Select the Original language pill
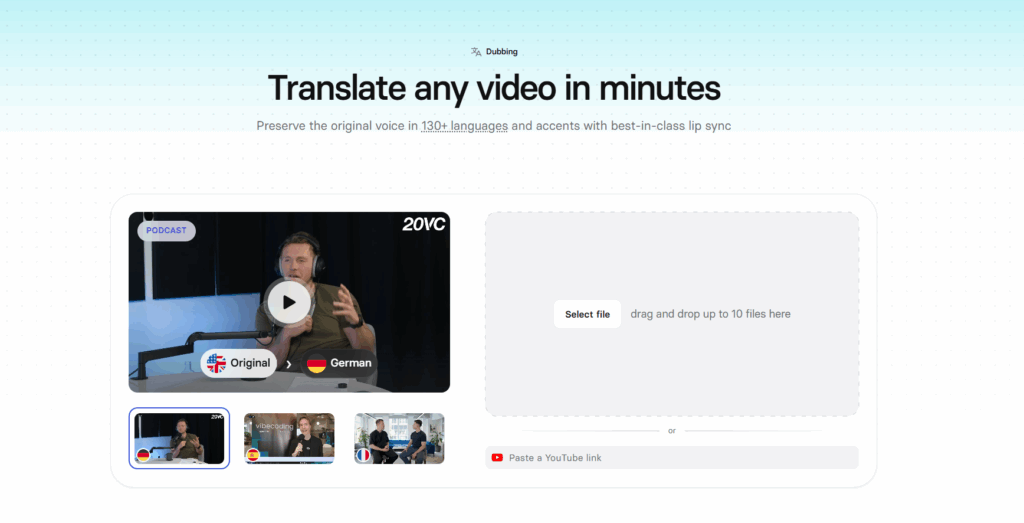Screen dimensions: 1024x523 point(238,363)
